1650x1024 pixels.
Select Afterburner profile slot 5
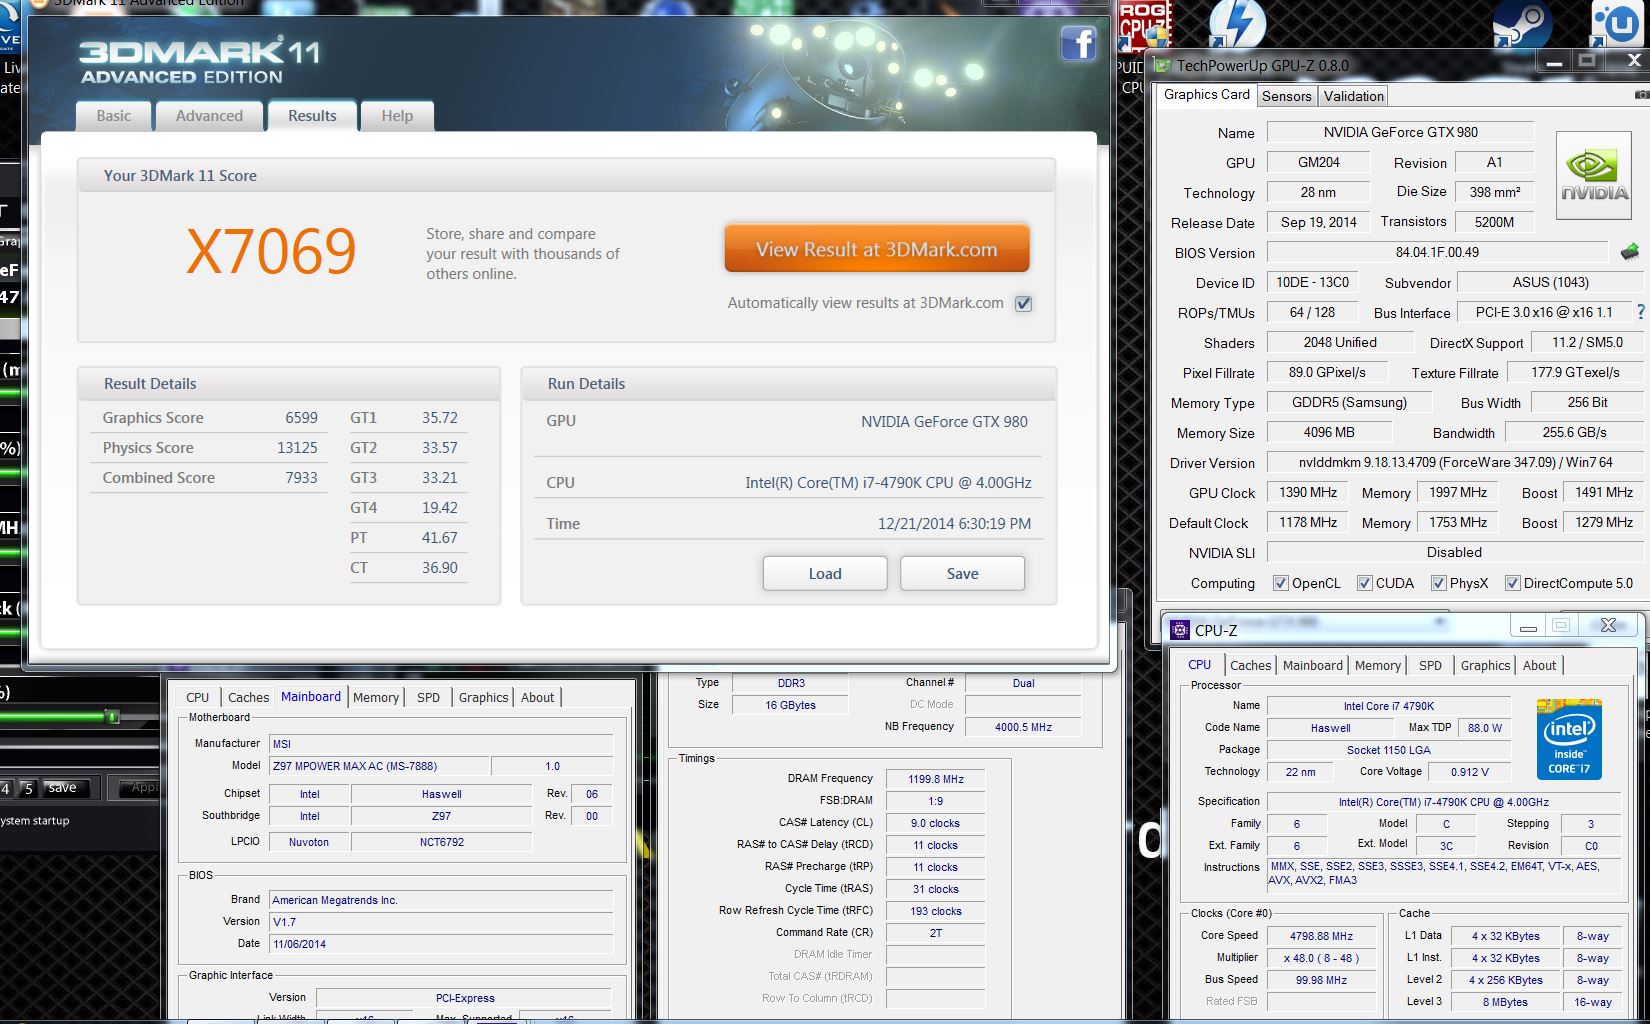click(28, 788)
